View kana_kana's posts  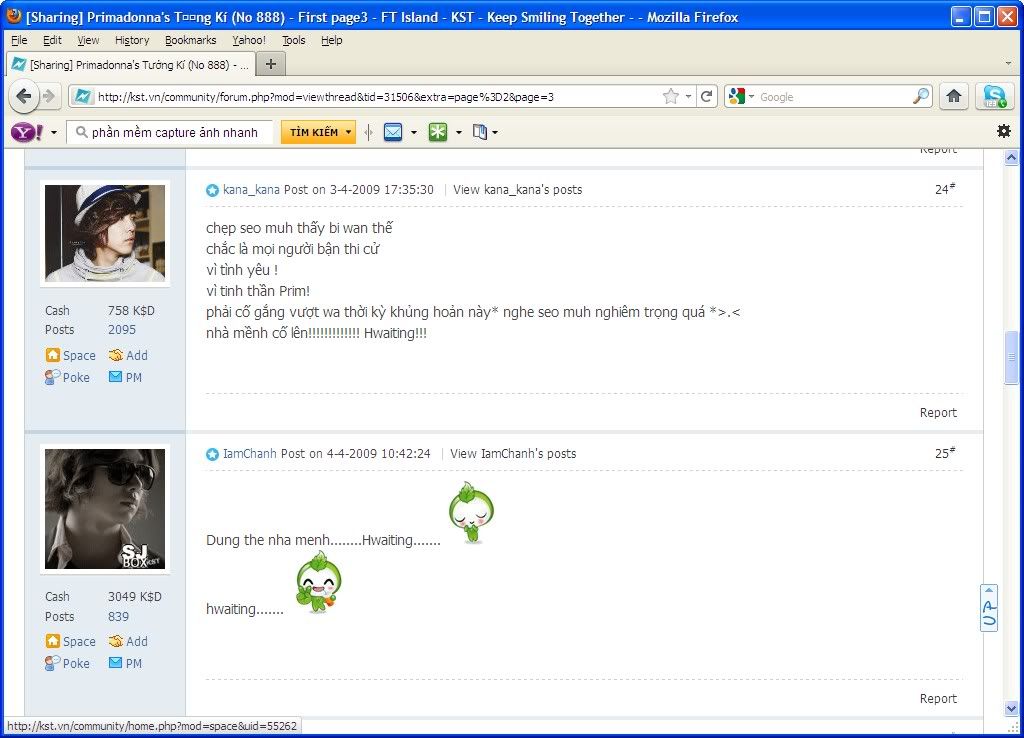[x=517, y=190]
